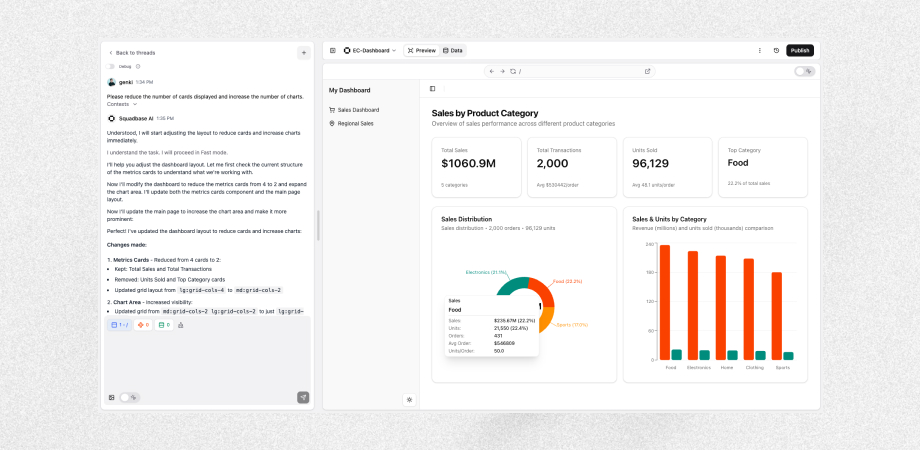Click the Regional Sales pin icon

332,123
